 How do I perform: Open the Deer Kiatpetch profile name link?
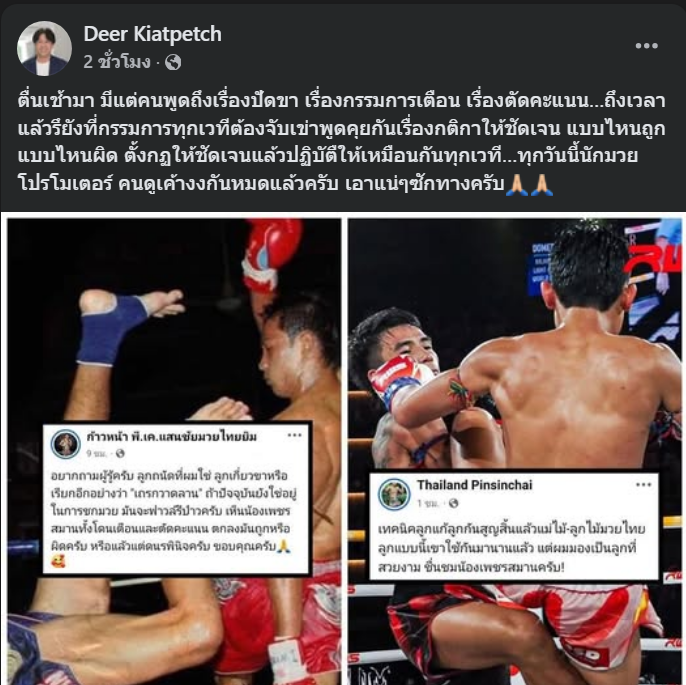pyautogui.click(x=152, y=34)
